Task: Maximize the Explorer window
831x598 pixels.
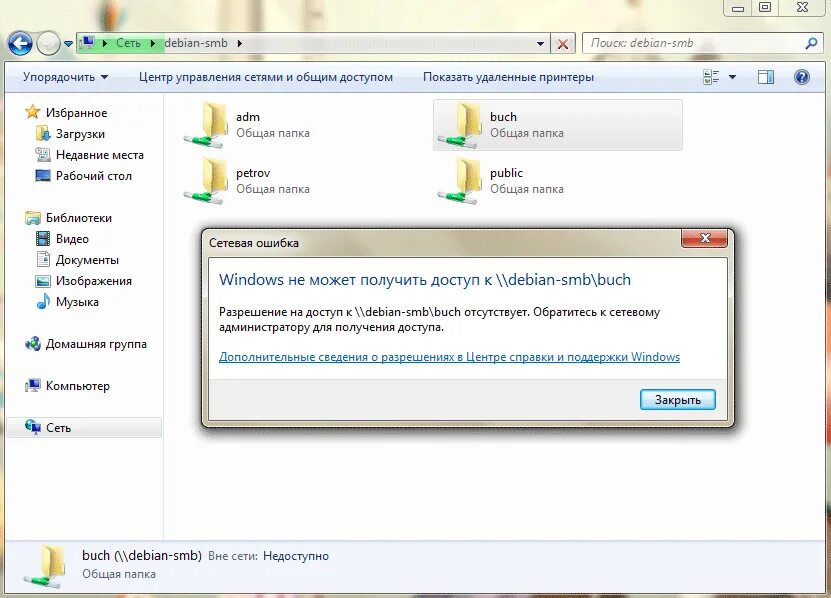Action: click(x=765, y=7)
